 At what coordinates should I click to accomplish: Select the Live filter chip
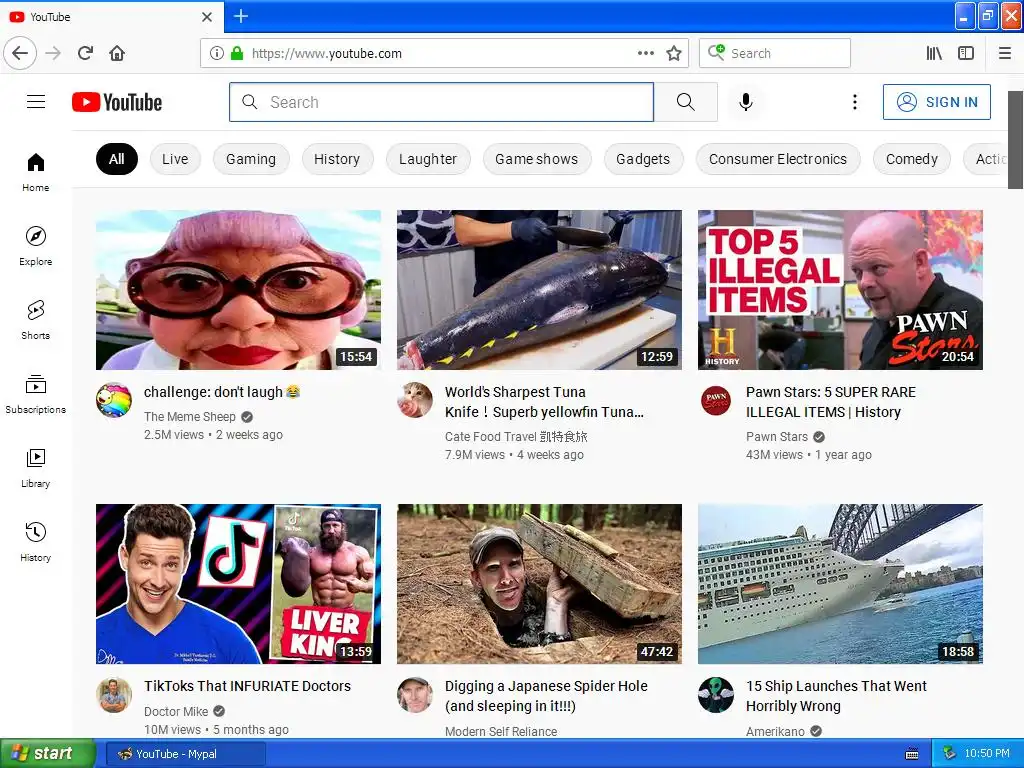(x=175, y=159)
